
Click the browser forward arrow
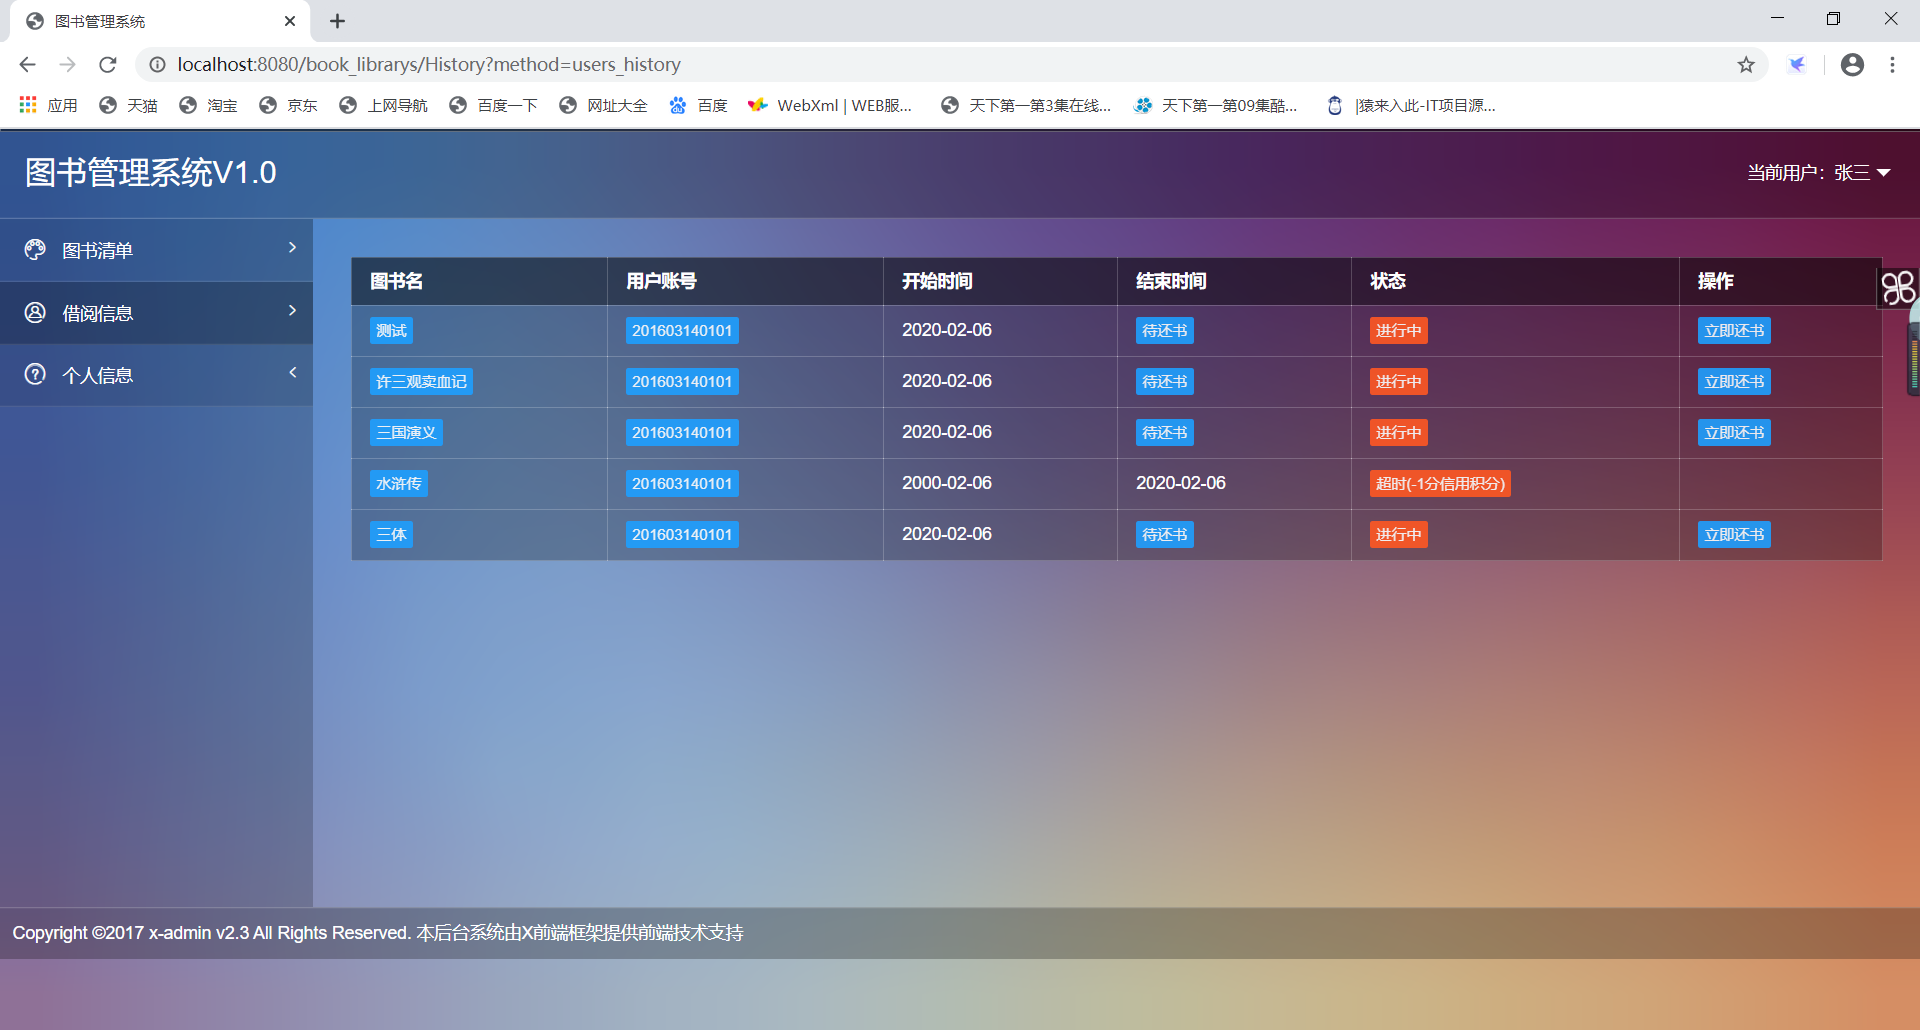pyautogui.click(x=67, y=65)
